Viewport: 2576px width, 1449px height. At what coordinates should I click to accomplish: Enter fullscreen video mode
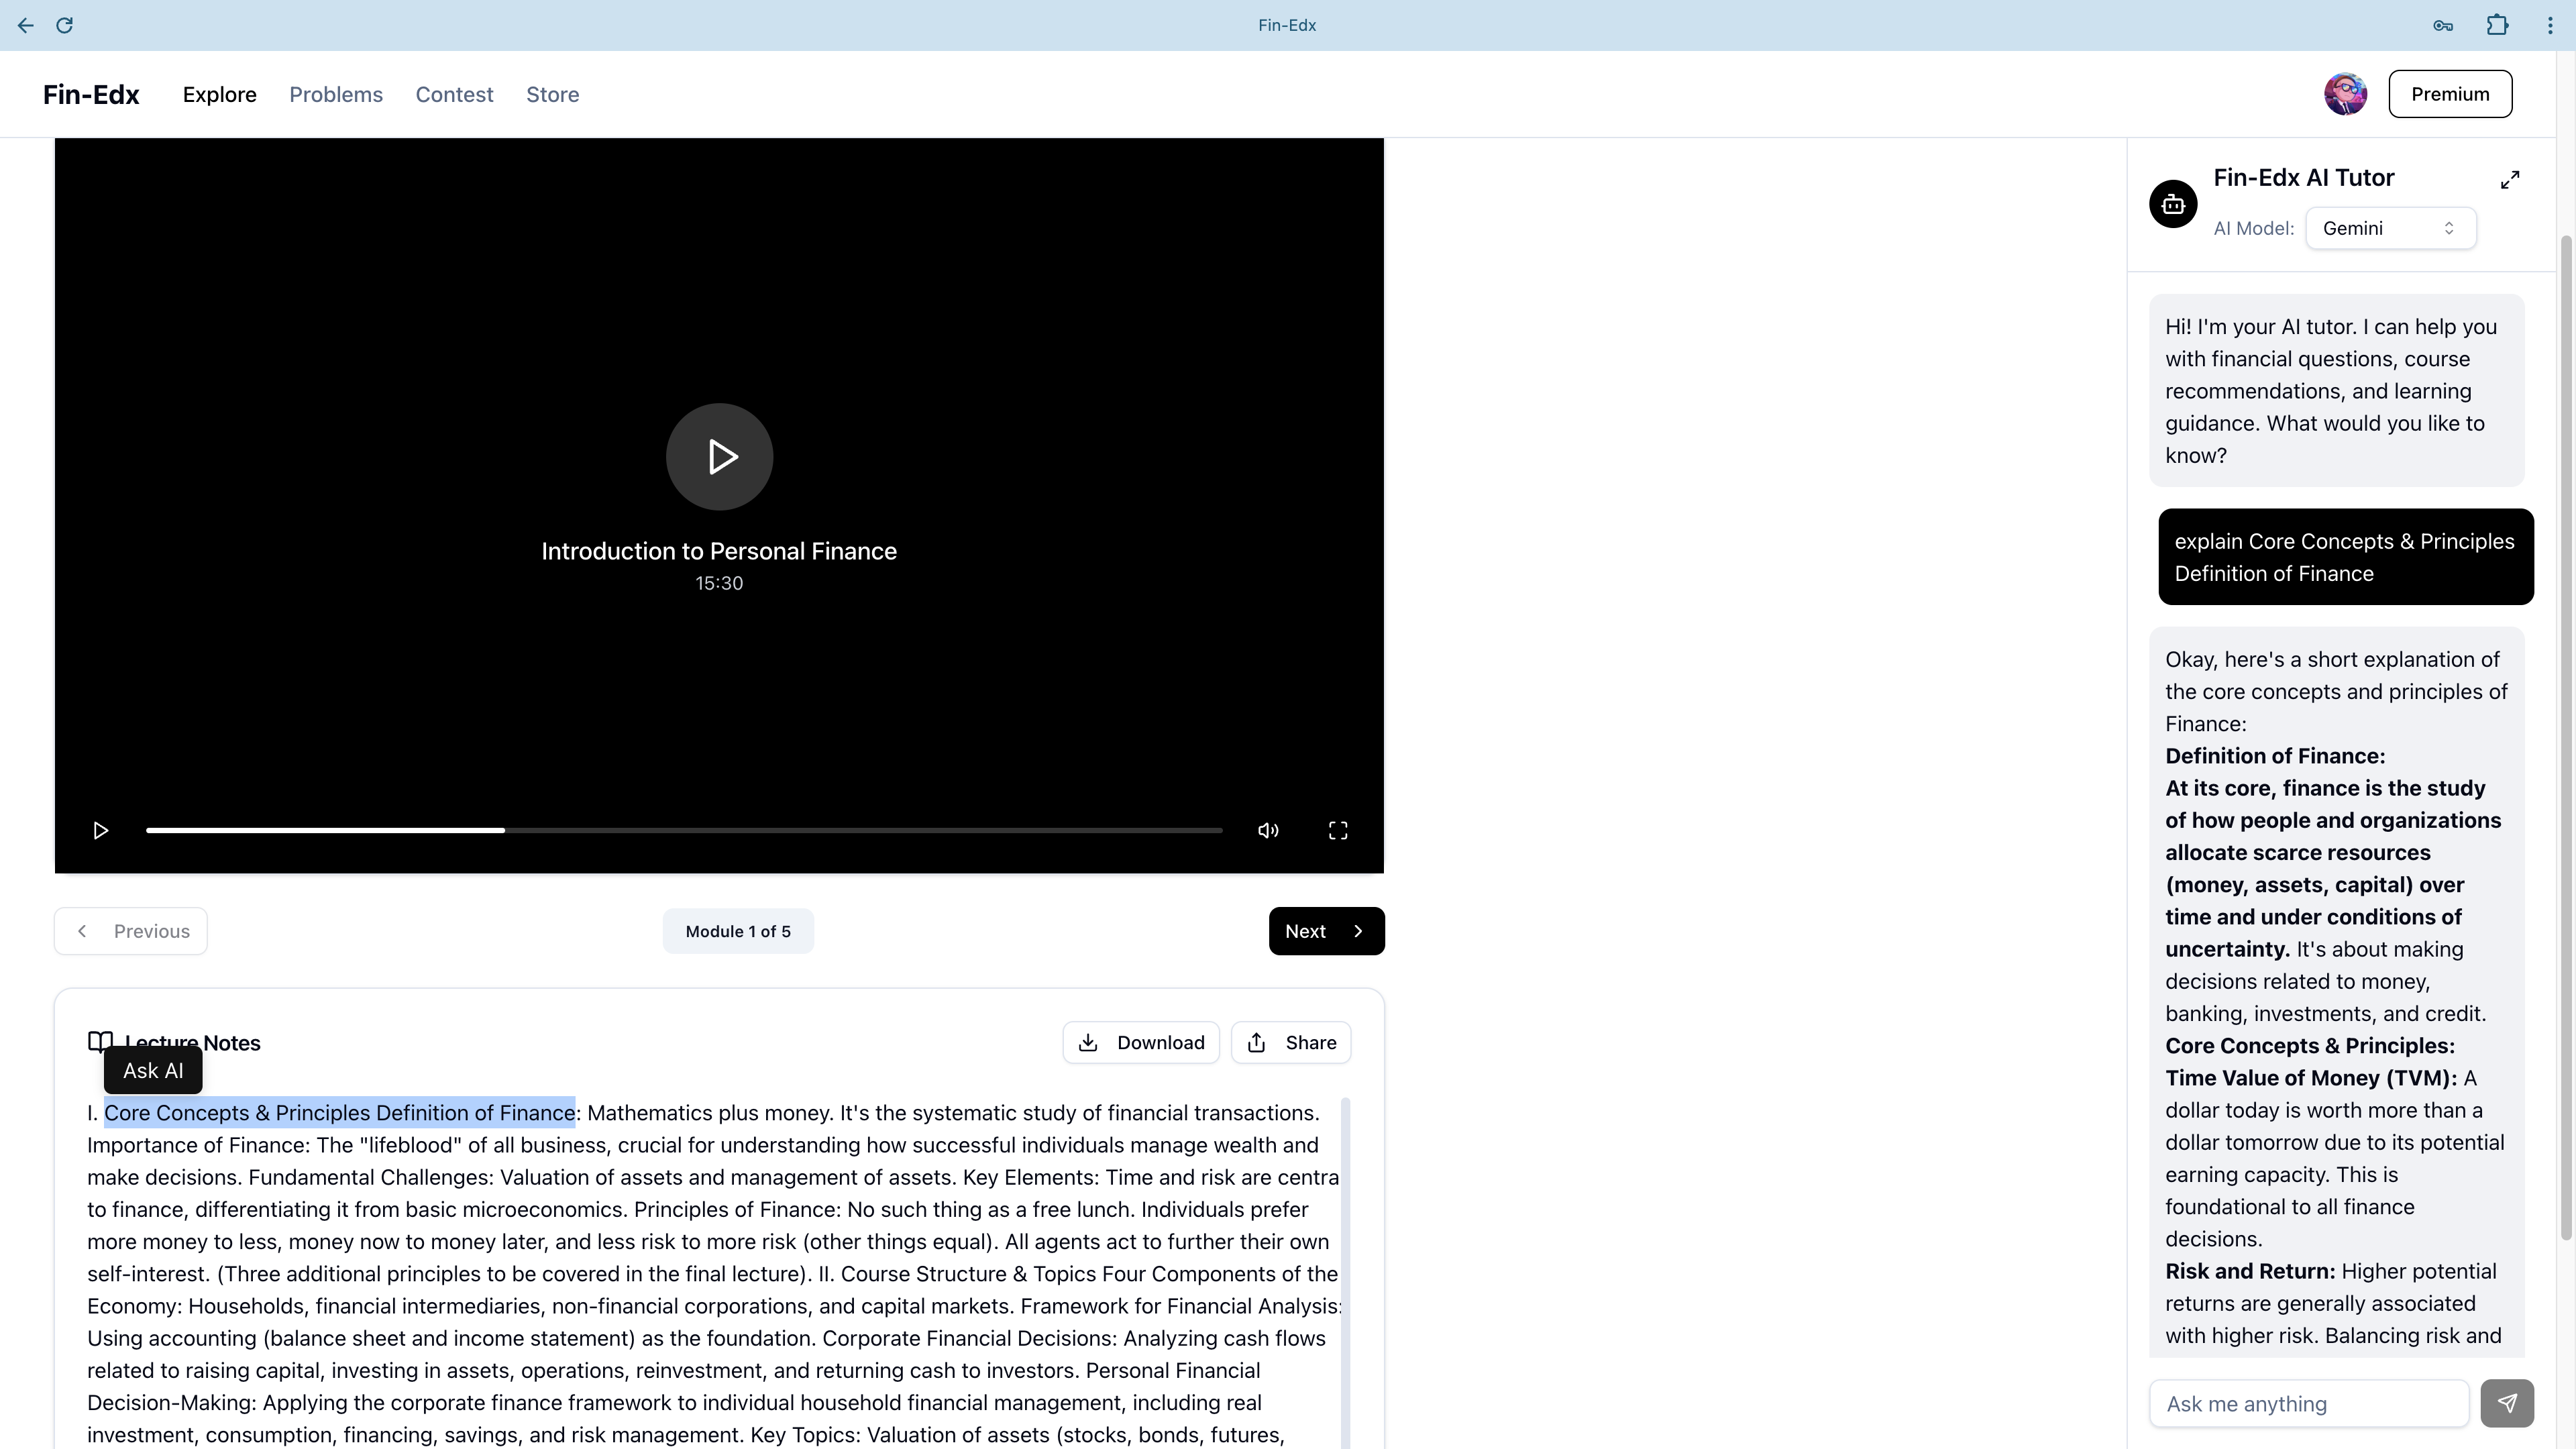[1338, 831]
